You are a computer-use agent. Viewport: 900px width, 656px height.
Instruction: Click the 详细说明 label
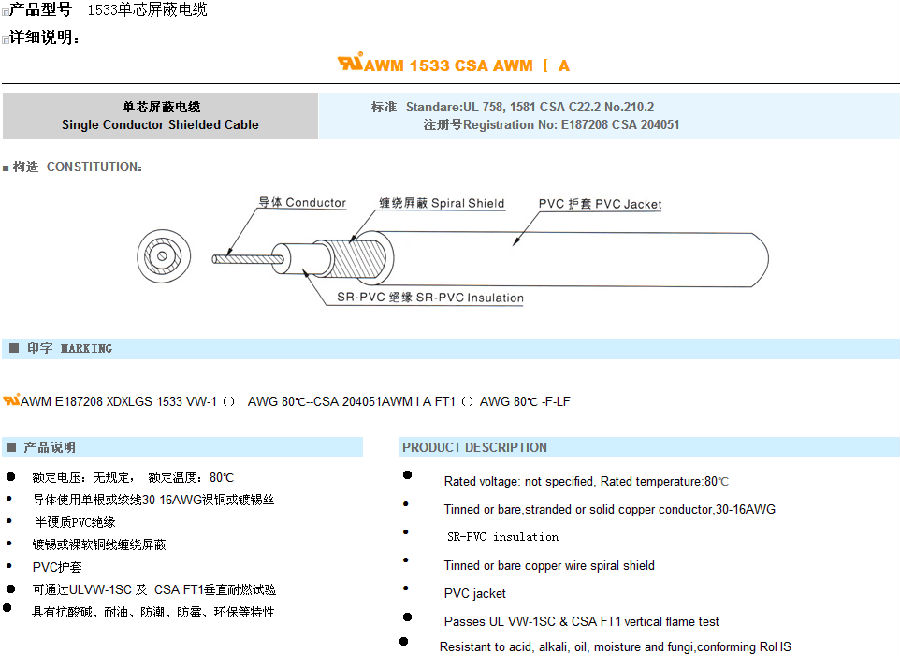(44, 38)
